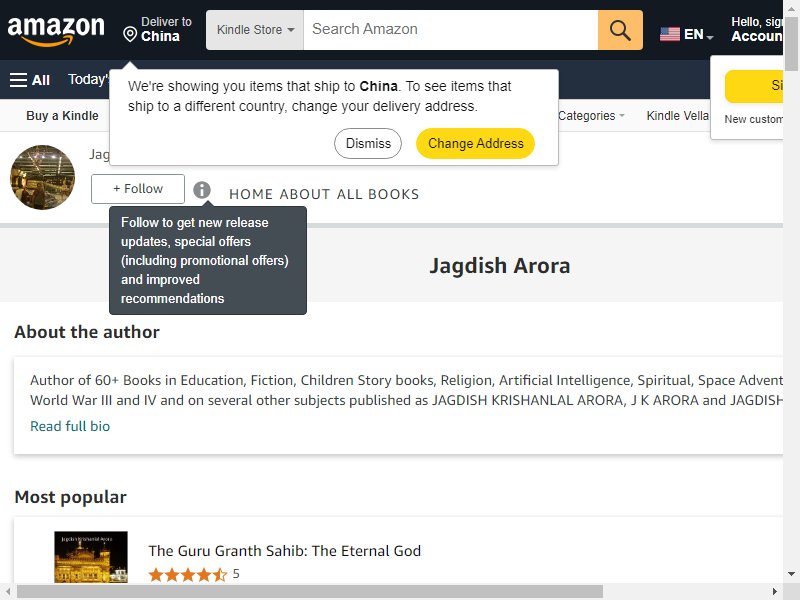This screenshot has width=800, height=600.
Task: Click in the Search Amazon field
Action: [451, 30]
